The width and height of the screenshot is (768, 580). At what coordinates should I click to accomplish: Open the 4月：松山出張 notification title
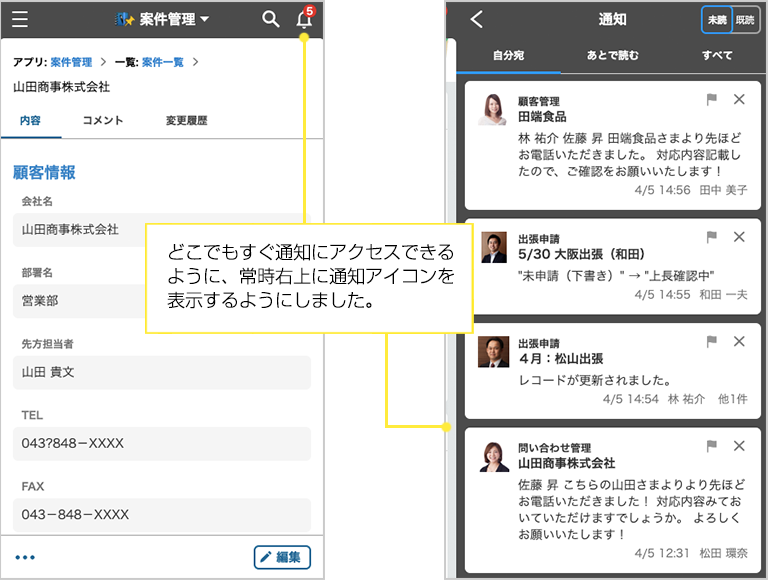pyautogui.click(x=561, y=359)
